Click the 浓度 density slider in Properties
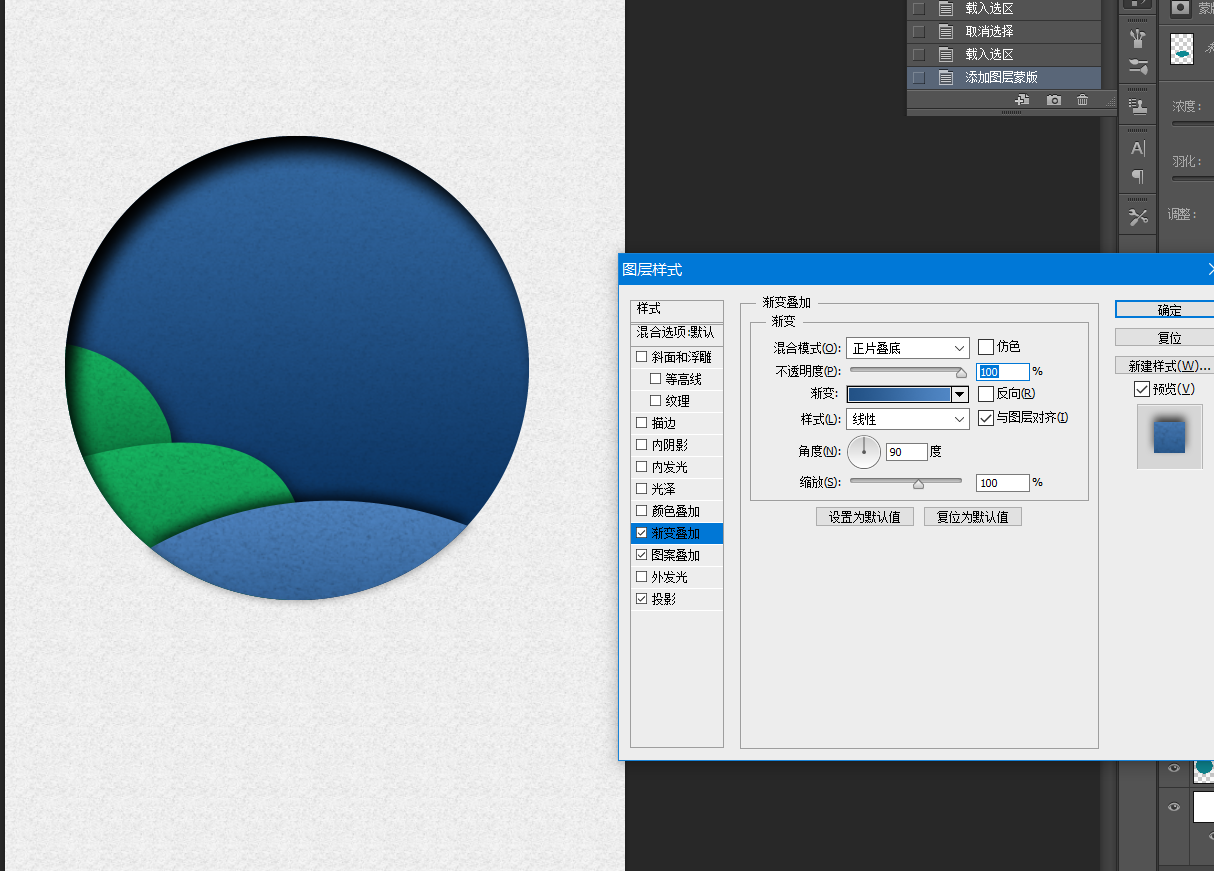 click(1193, 124)
